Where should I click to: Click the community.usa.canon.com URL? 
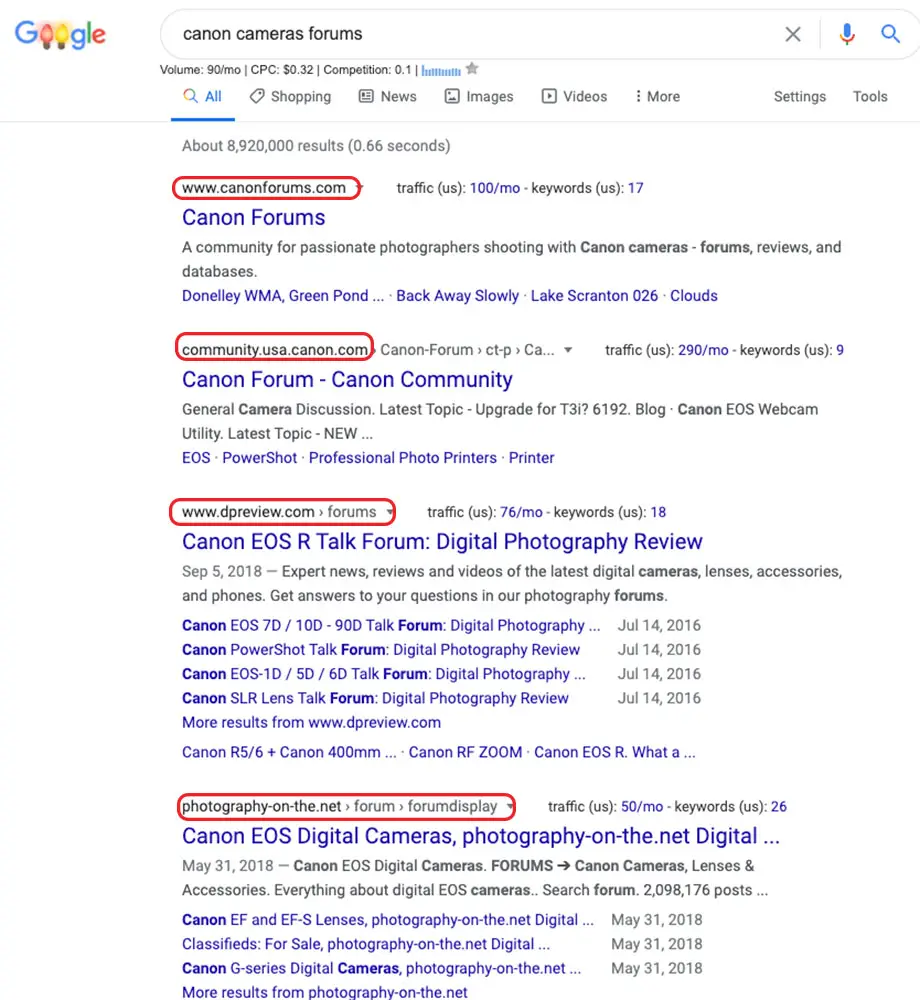point(275,350)
